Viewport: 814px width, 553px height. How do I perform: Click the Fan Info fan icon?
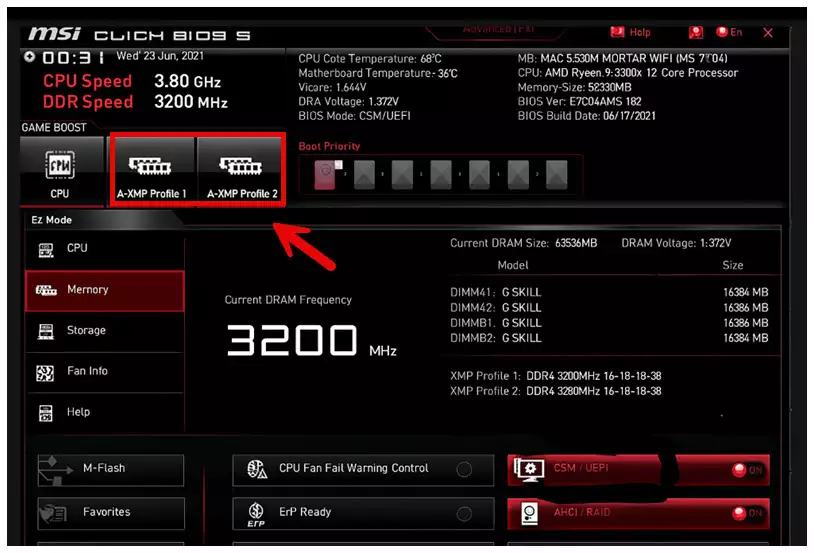(45, 372)
